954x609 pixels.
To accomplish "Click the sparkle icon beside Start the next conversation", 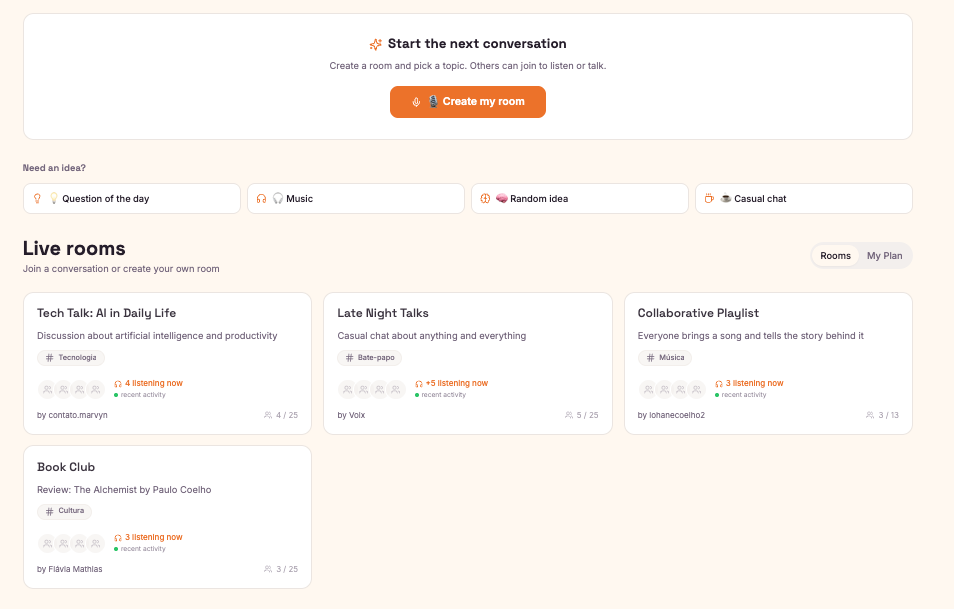I will coord(375,44).
